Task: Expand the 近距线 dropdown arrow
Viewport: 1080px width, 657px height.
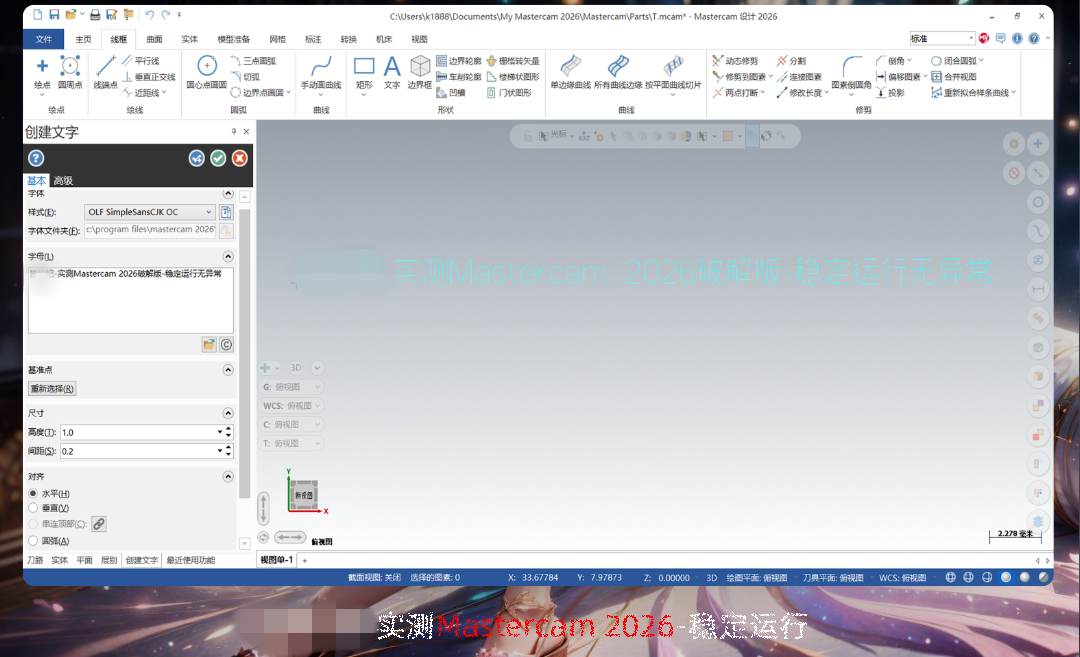Action: pos(164,93)
